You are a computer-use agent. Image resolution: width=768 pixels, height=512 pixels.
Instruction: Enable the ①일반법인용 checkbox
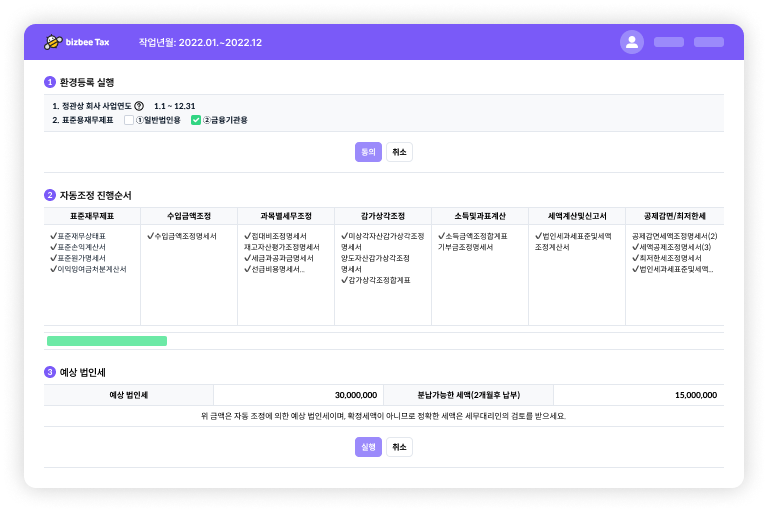click(x=128, y=120)
